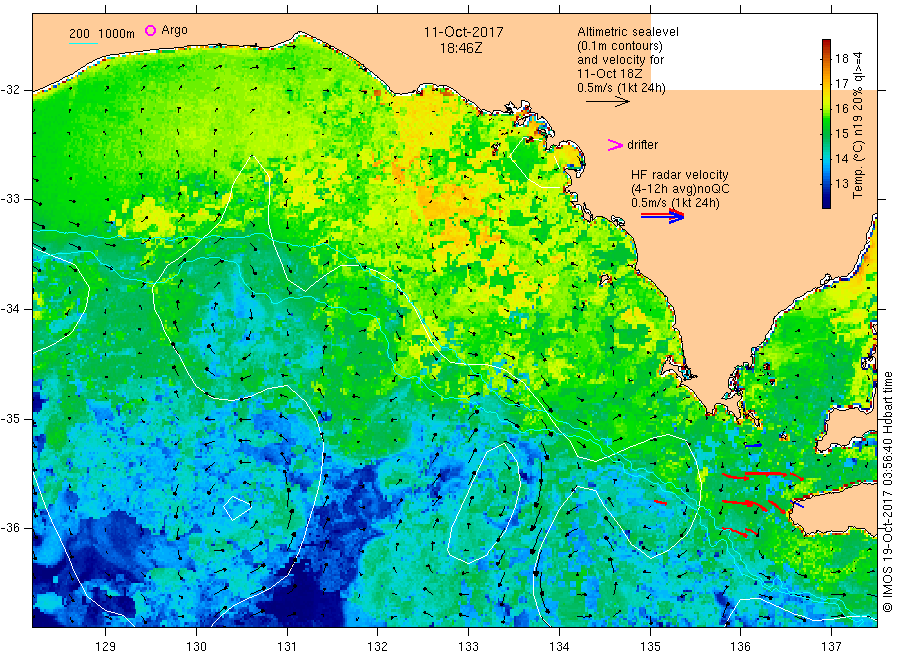Click the color bar value '18'
This screenshot has width=900, height=660.
pyautogui.click(x=841, y=59)
